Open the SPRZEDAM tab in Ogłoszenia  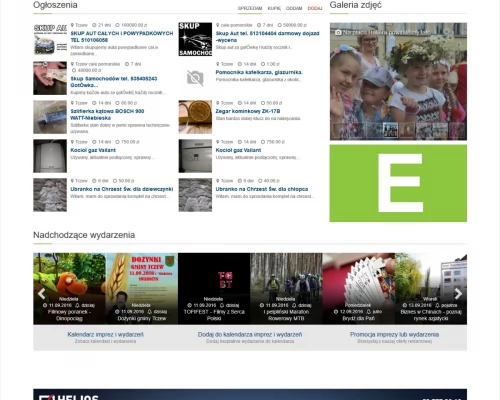click(x=250, y=8)
